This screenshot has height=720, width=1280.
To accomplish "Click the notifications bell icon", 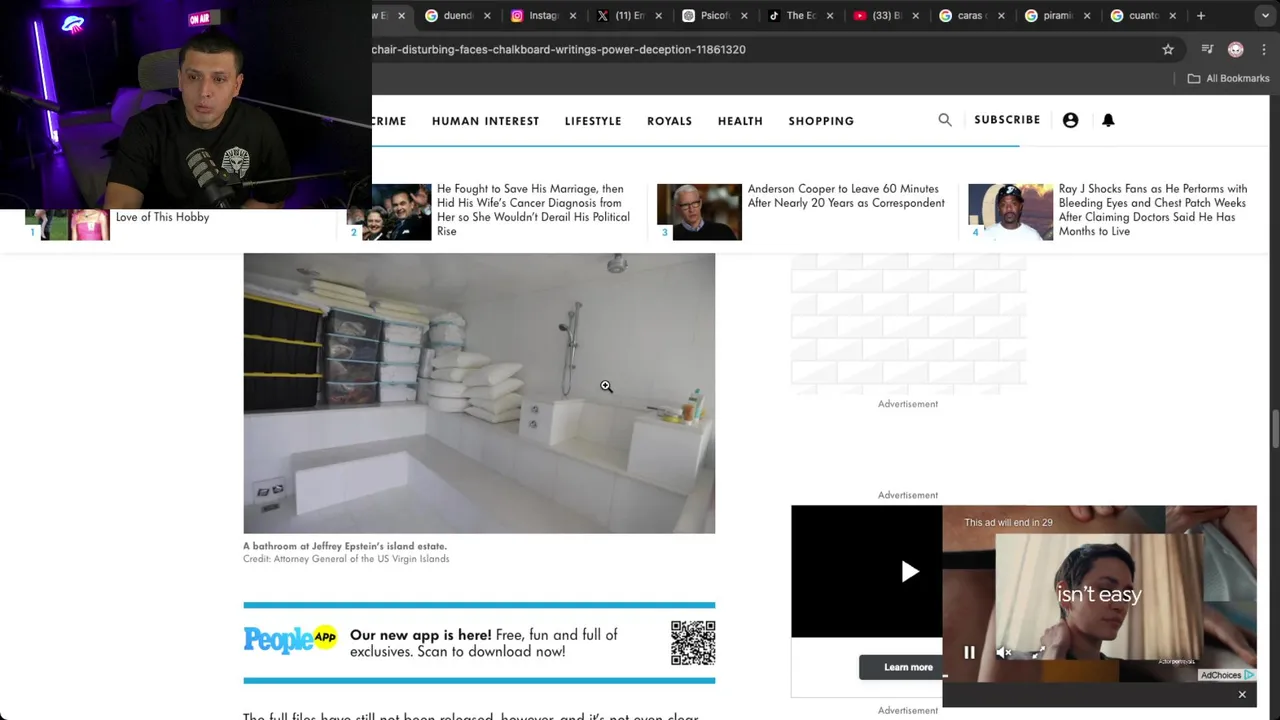I will (1108, 120).
